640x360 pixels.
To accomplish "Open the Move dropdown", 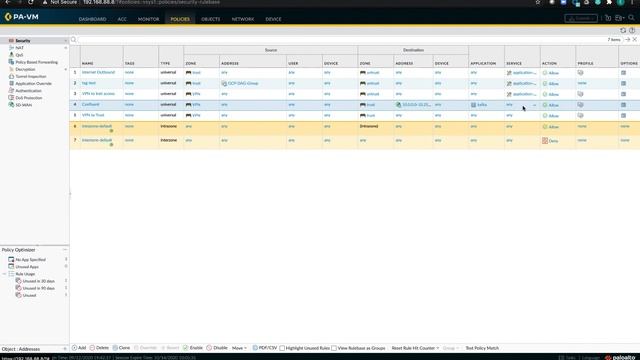I will click(239, 348).
